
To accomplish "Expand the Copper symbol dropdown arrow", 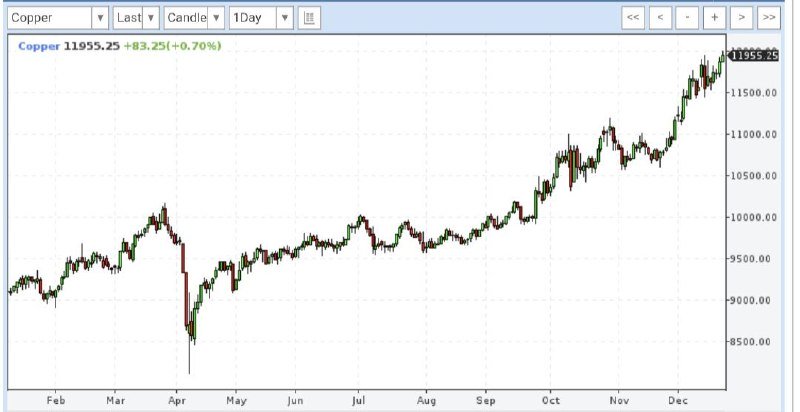I will tap(99, 18).
